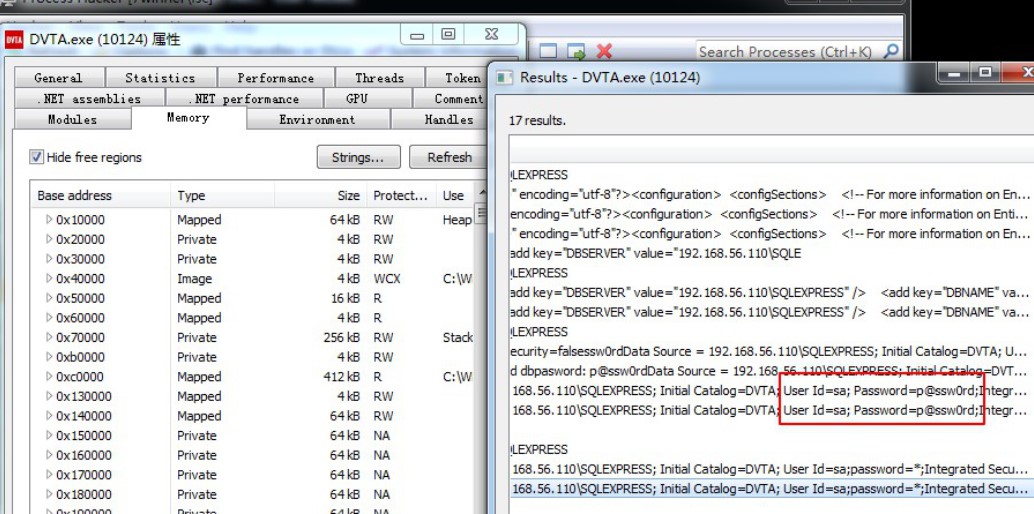Image resolution: width=1034 pixels, height=514 pixels.
Task: Minimize the DVTA.exe properties window
Action: pos(417,36)
